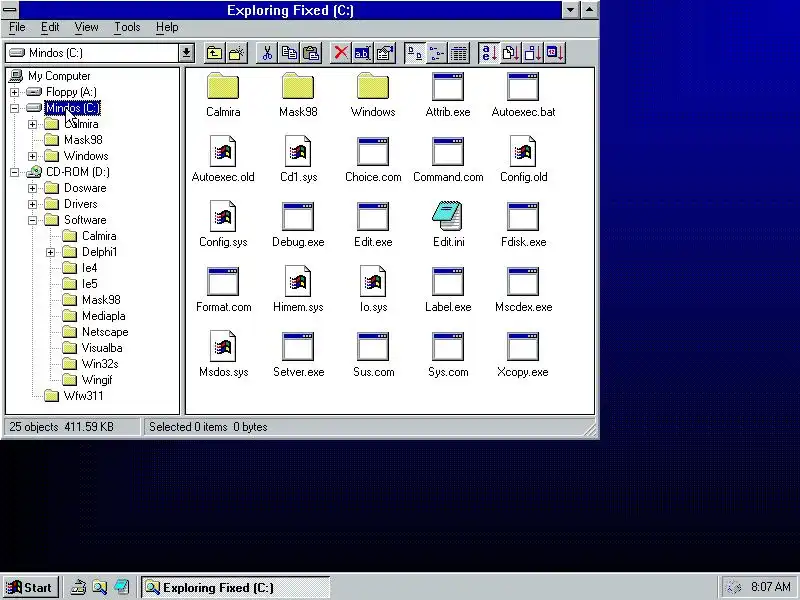The image size is (800, 600).
Task: Select the Mscdex.exe file
Action: point(523,289)
